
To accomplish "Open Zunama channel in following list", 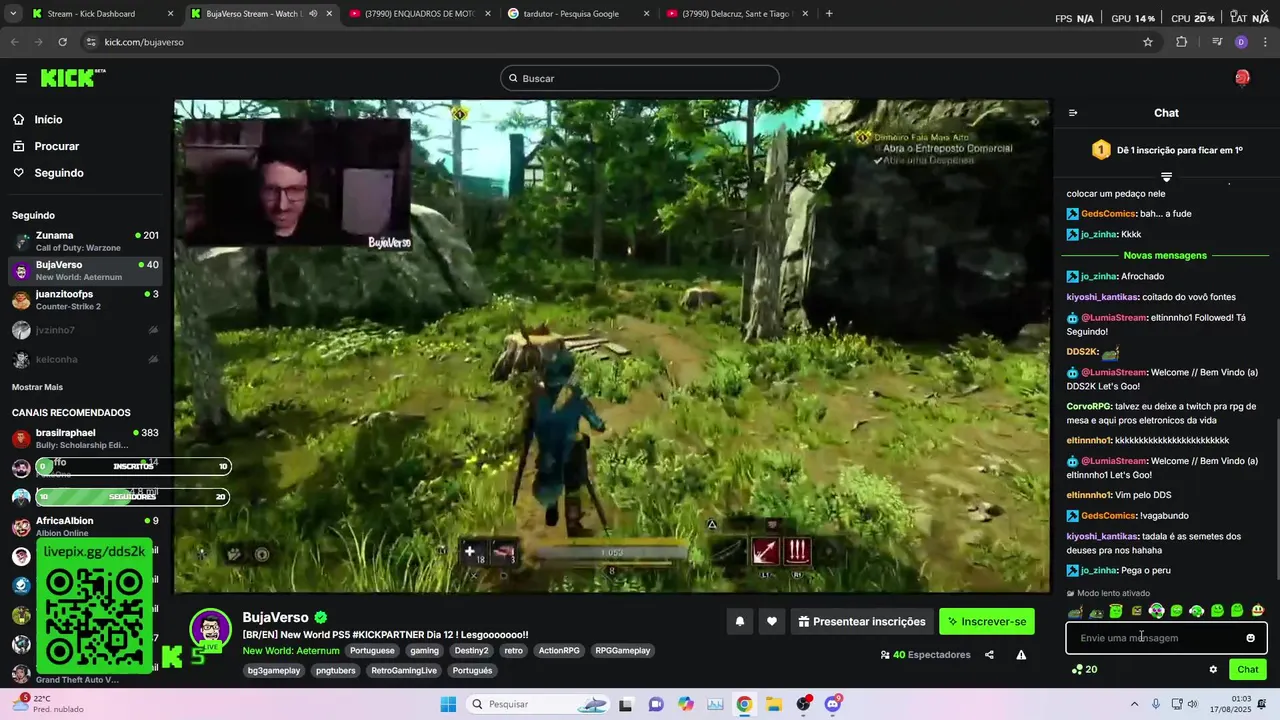I will point(86,241).
